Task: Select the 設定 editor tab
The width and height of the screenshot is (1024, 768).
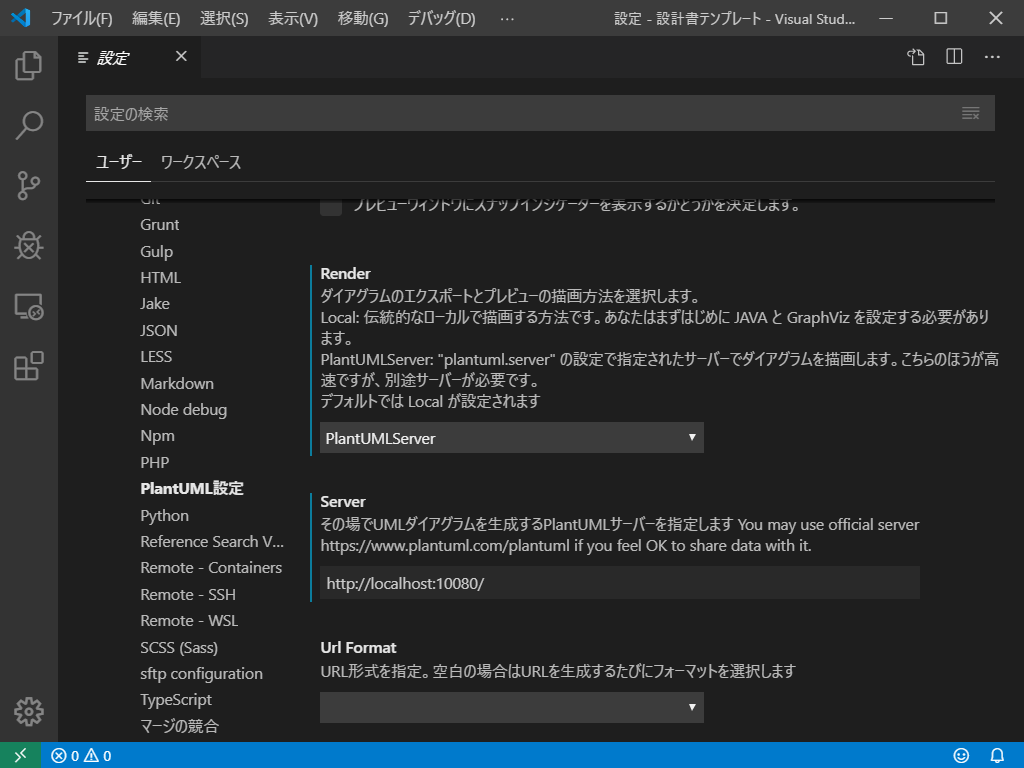Action: point(112,58)
